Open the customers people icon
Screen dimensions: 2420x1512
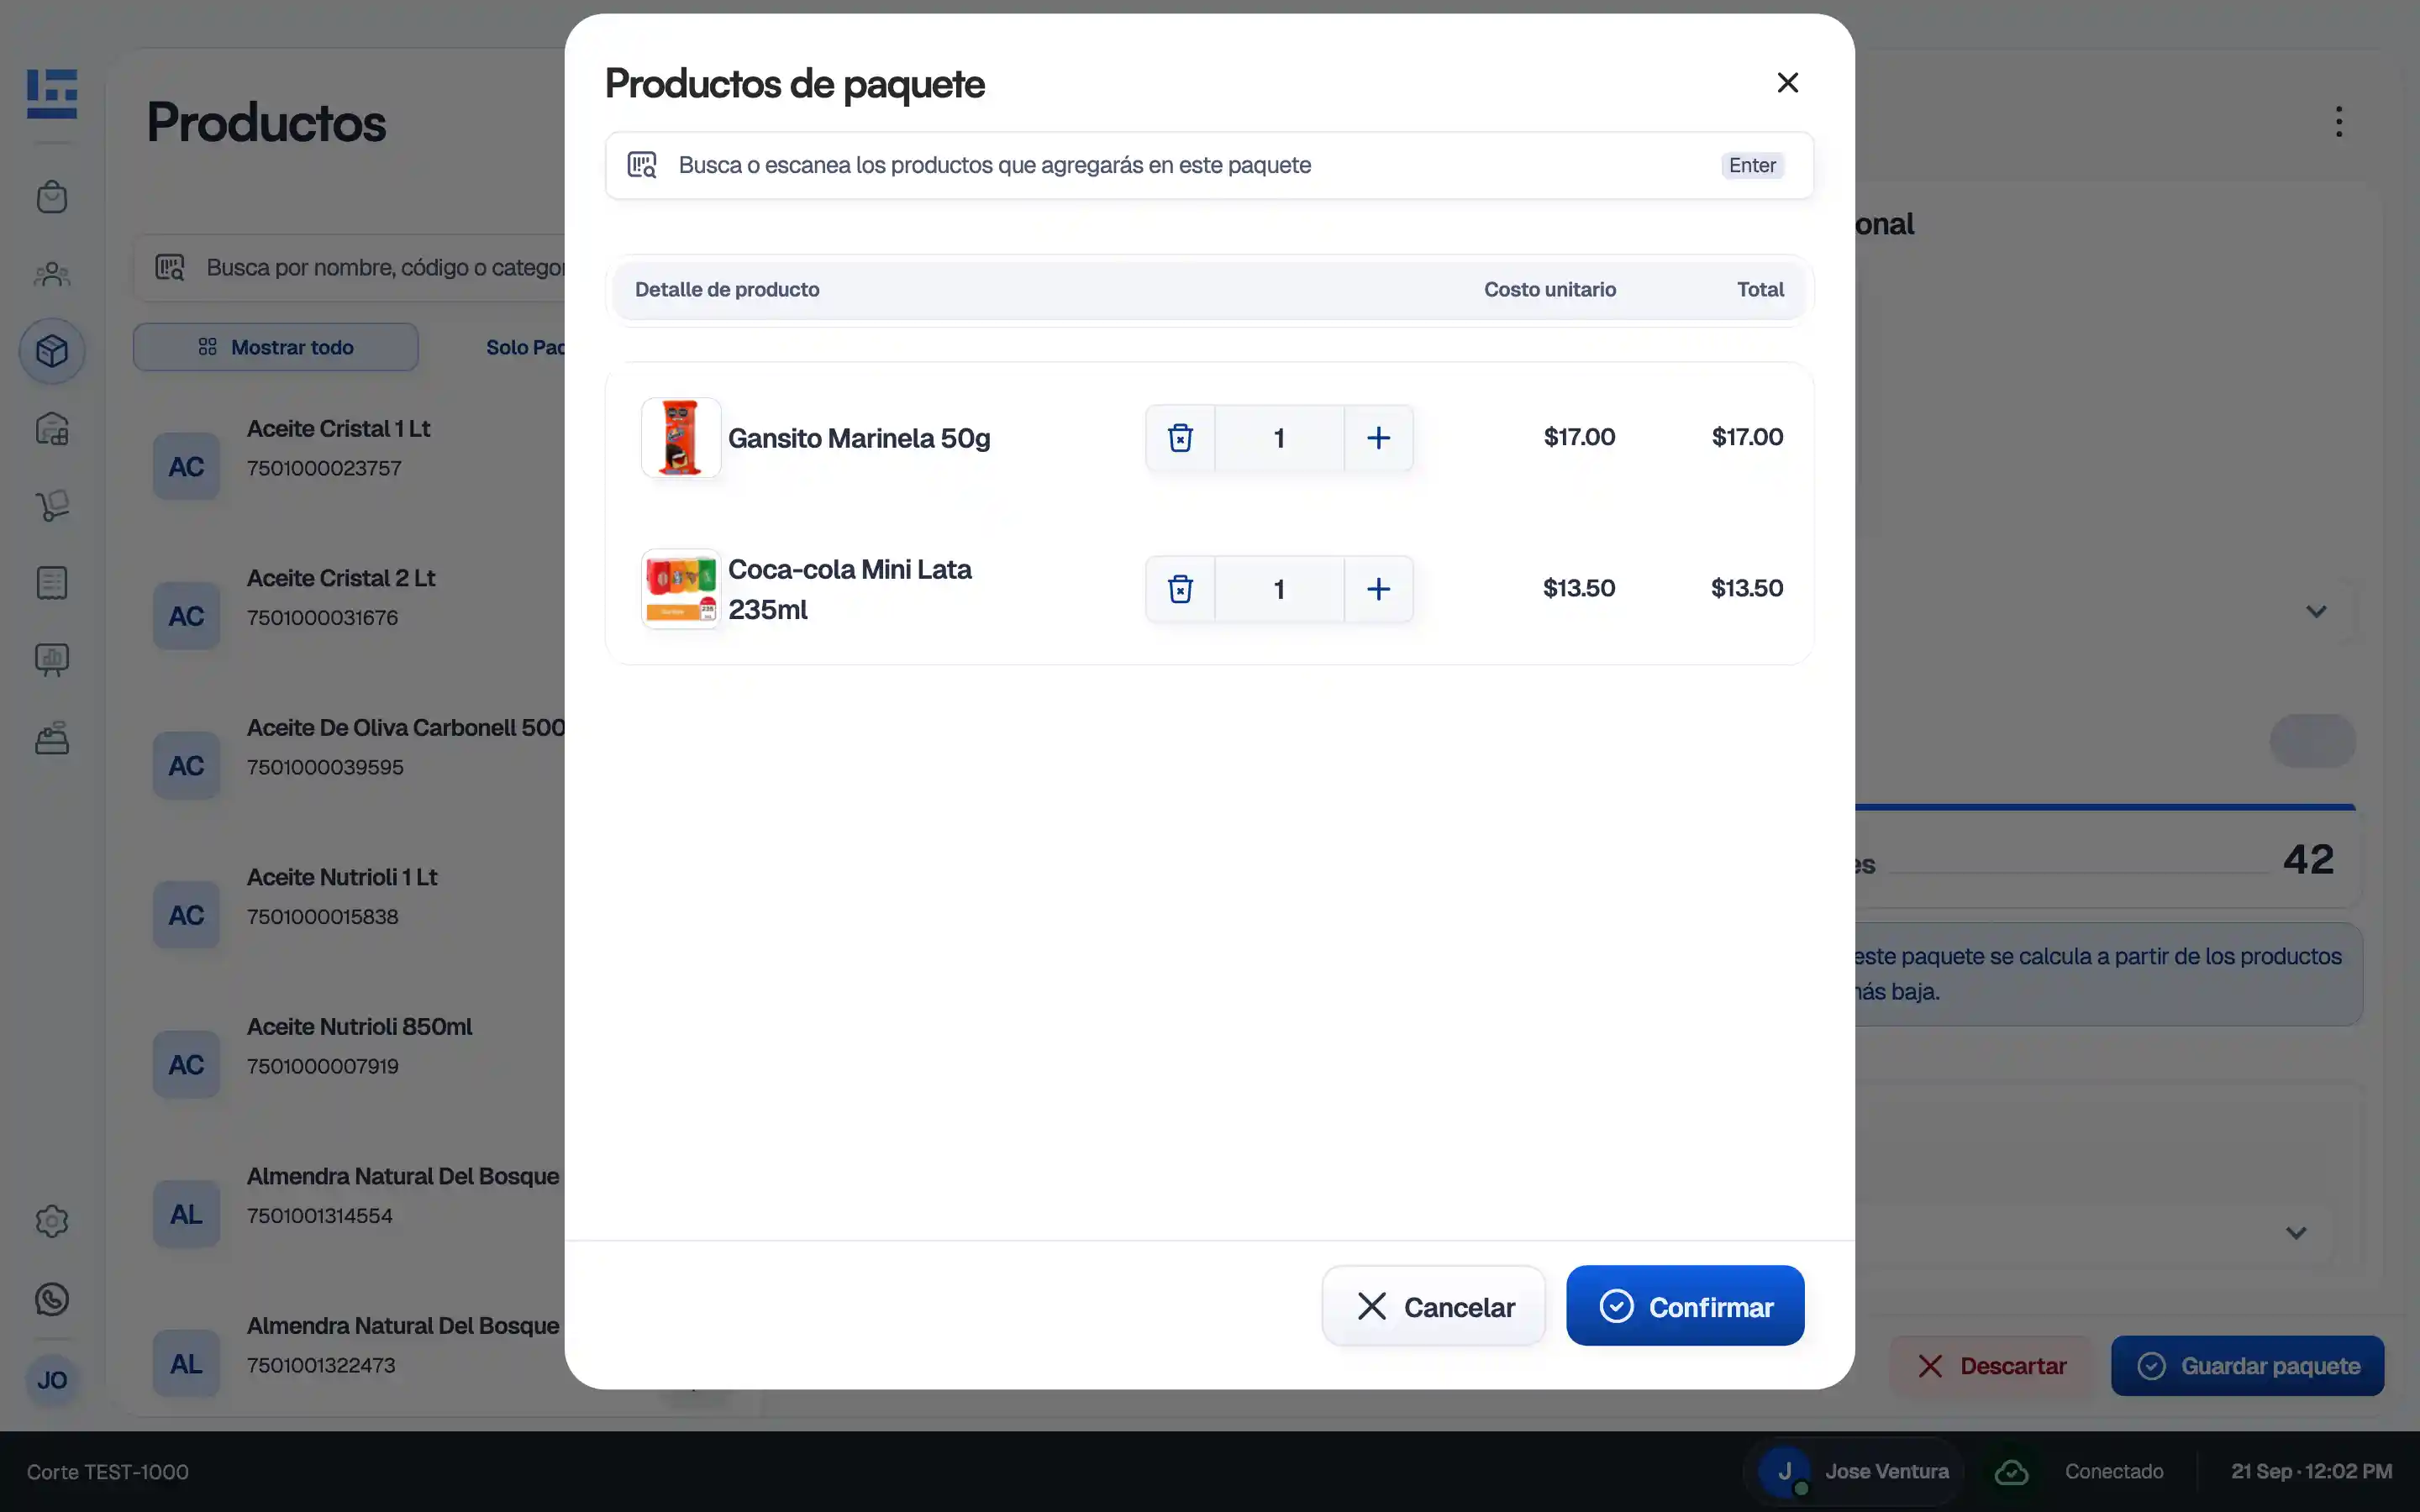[x=52, y=274]
